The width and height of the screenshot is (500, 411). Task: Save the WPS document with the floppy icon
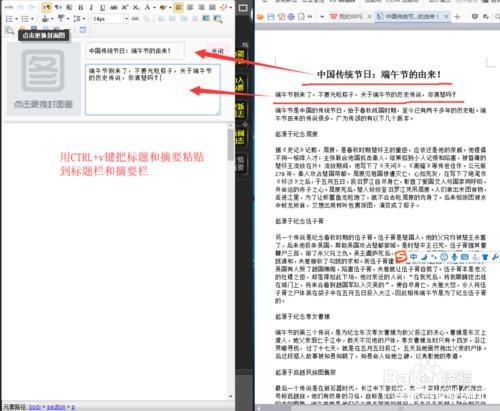tap(271, 16)
